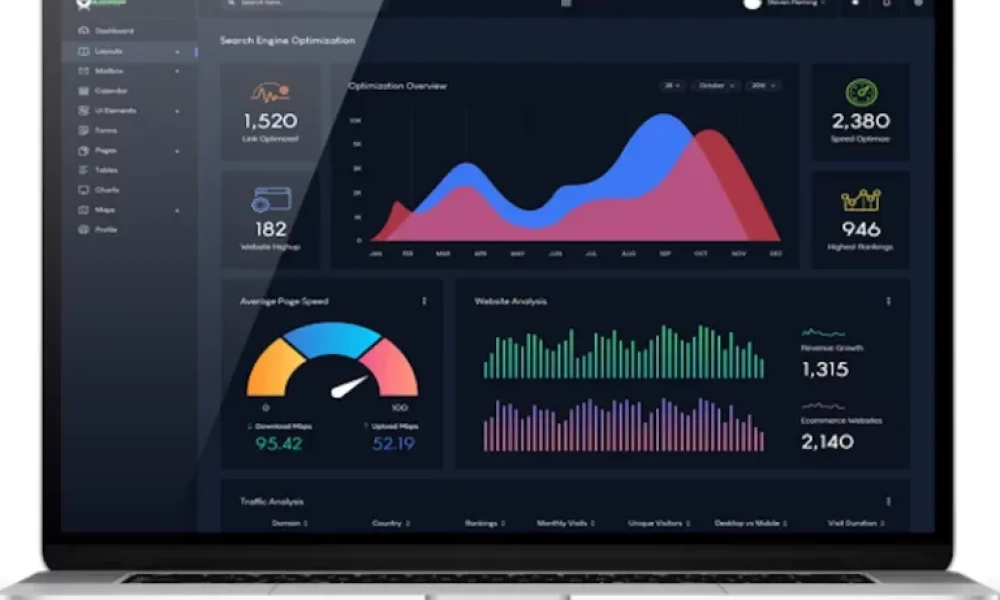Open the Dashboard sidebar icon
This screenshot has height=600, width=1000.
click(84, 31)
